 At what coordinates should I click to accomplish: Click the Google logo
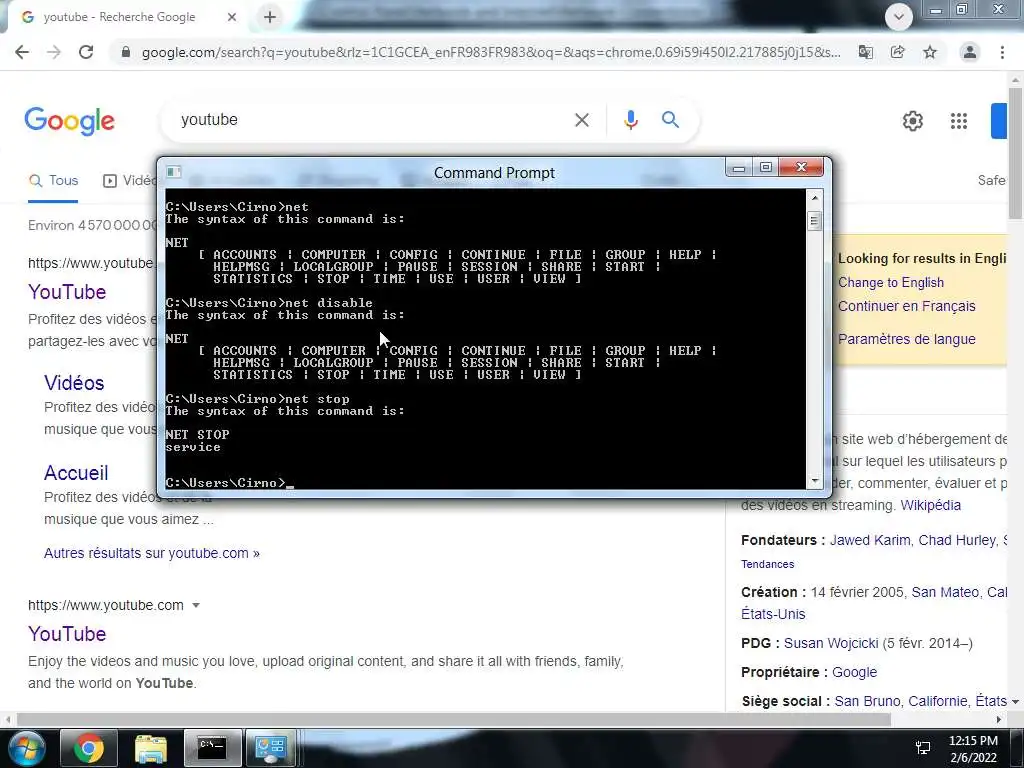pyautogui.click(x=70, y=121)
